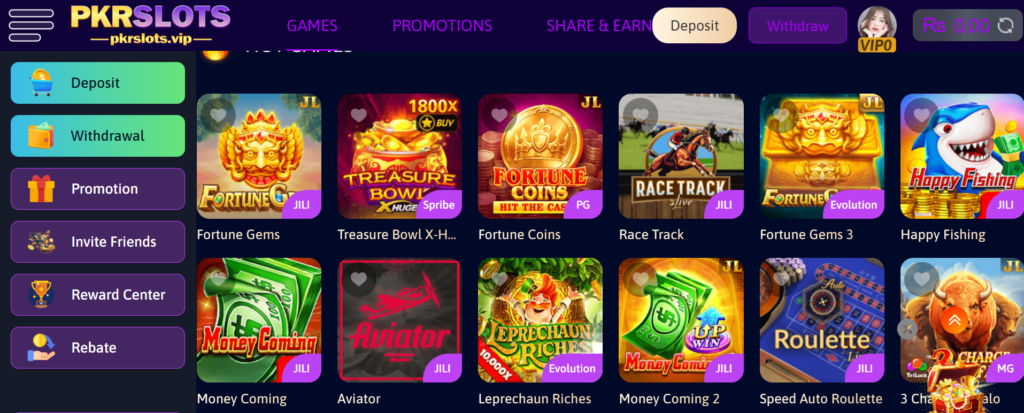Viewport: 1024px width, 413px height.
Task: Click the orange scroll-to-top arrow icon
Action: pos(954,320)
